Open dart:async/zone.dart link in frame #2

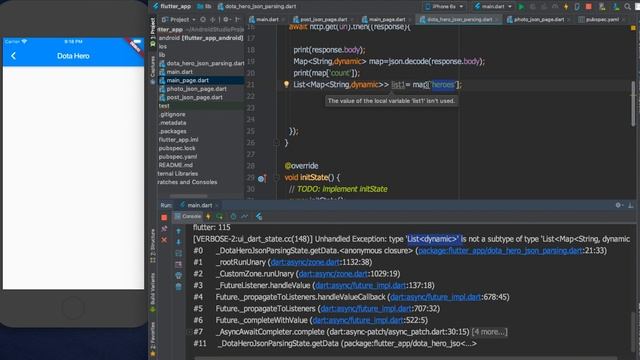pyautogui.click(x=333, y=274)
